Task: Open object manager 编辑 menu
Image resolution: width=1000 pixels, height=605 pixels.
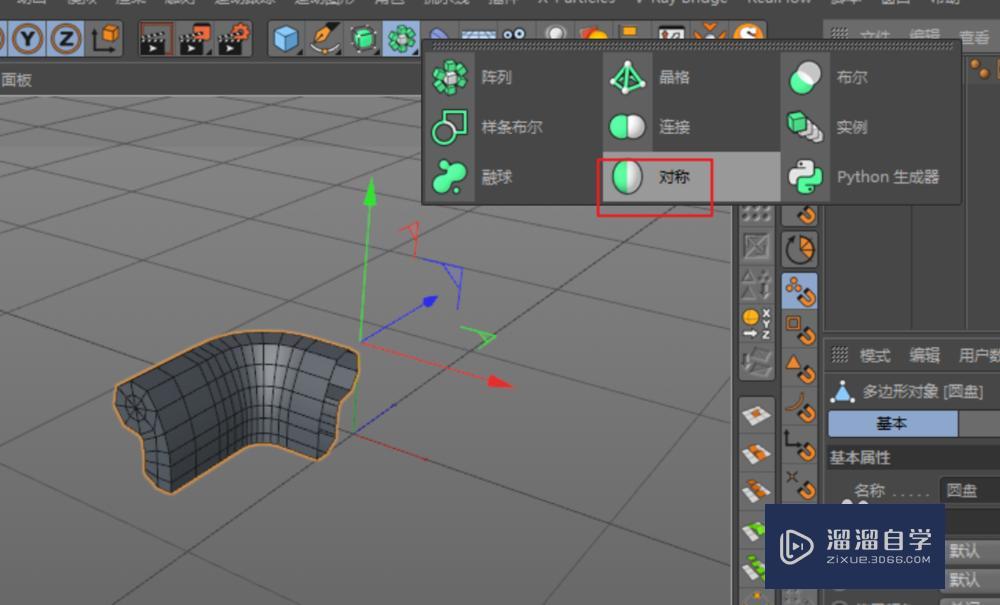Action: (924, 36)
